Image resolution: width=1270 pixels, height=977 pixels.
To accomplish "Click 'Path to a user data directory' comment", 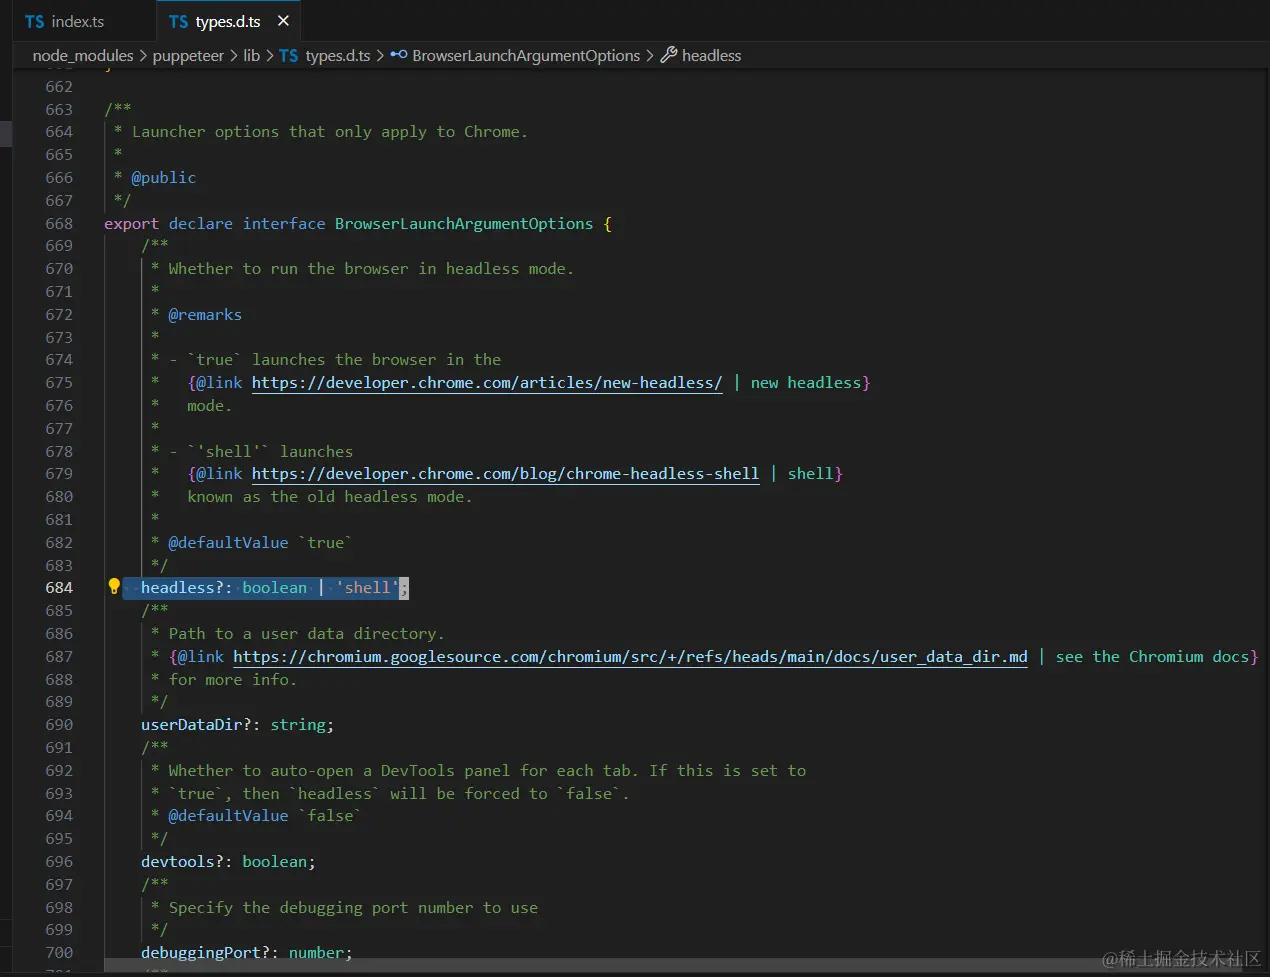I will point(306,634).
